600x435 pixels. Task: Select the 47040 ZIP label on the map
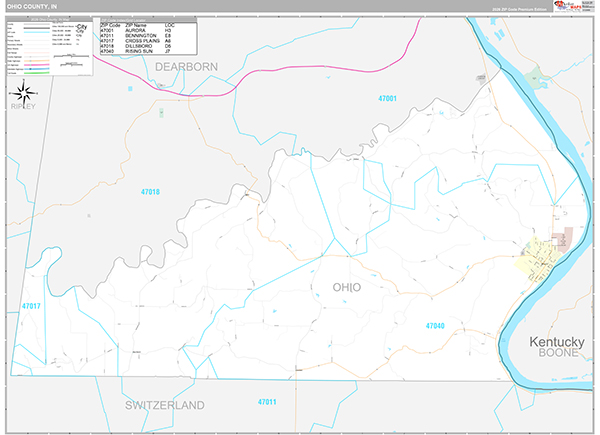pos(435,325)
